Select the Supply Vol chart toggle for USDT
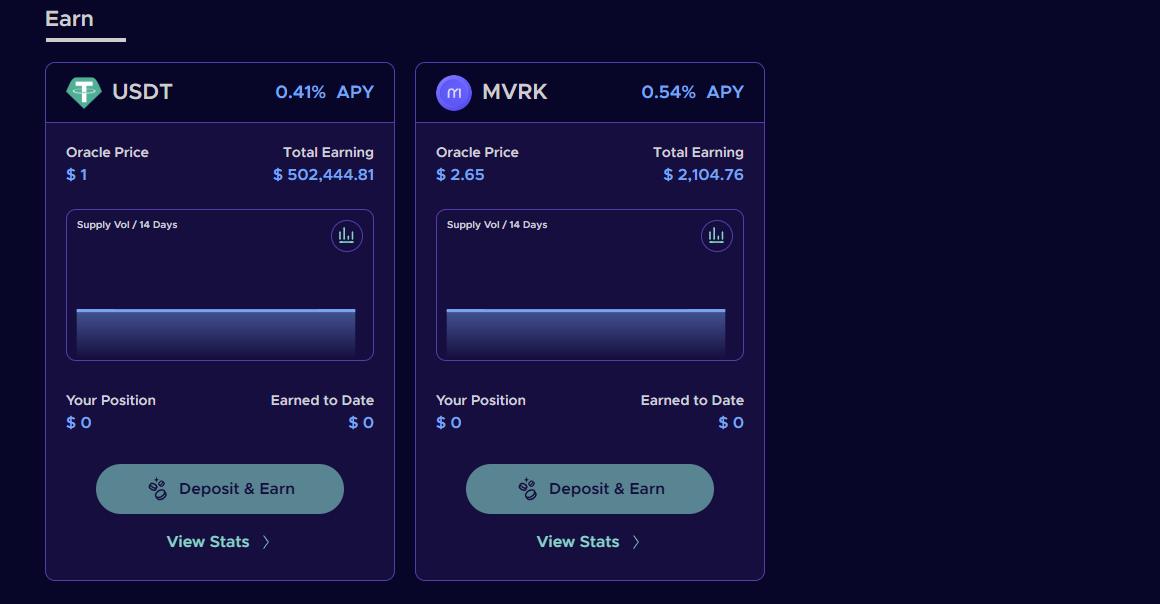1160x604 pixels. click(x=347, y=235)
